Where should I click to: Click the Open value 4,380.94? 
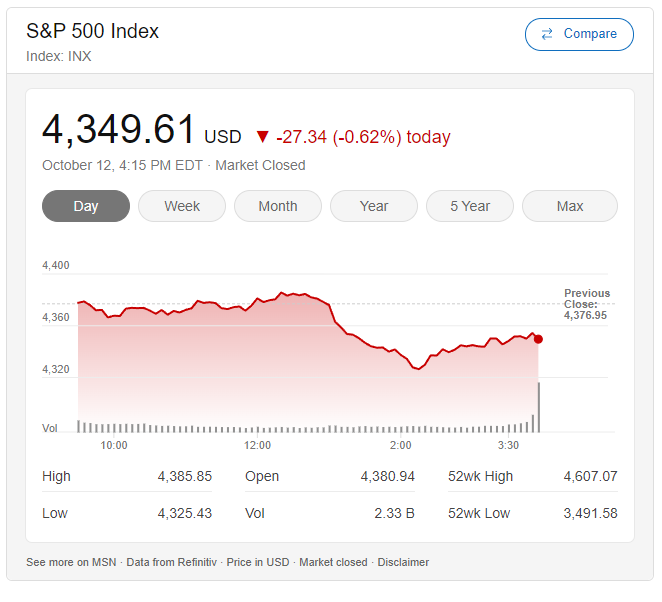(387, 476)
